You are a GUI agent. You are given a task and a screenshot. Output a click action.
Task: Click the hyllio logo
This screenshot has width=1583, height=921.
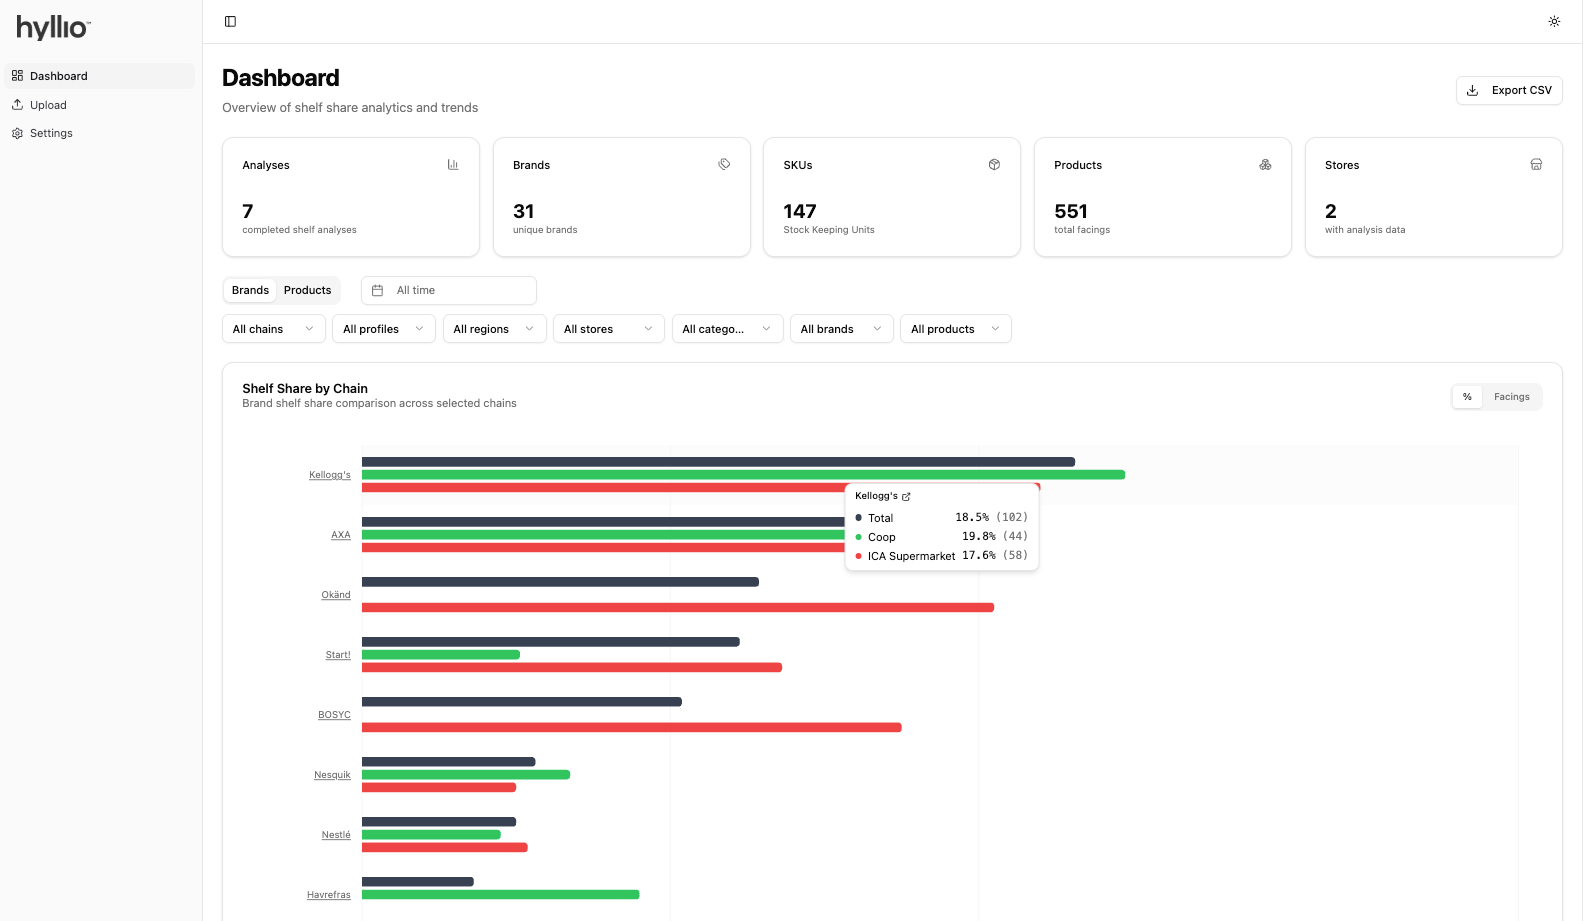pos(53,27)
